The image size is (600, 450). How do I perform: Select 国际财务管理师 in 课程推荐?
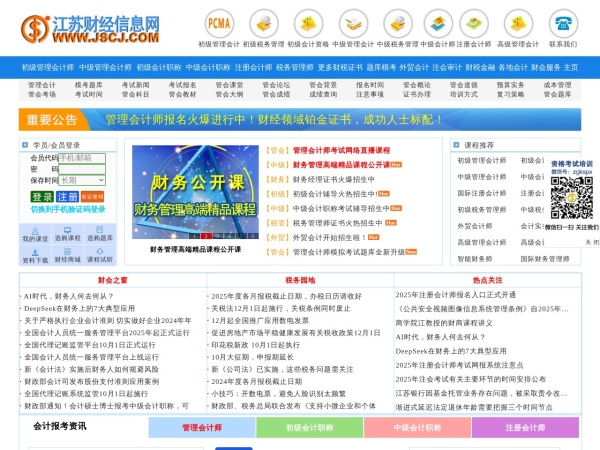[x=545, y=259]
